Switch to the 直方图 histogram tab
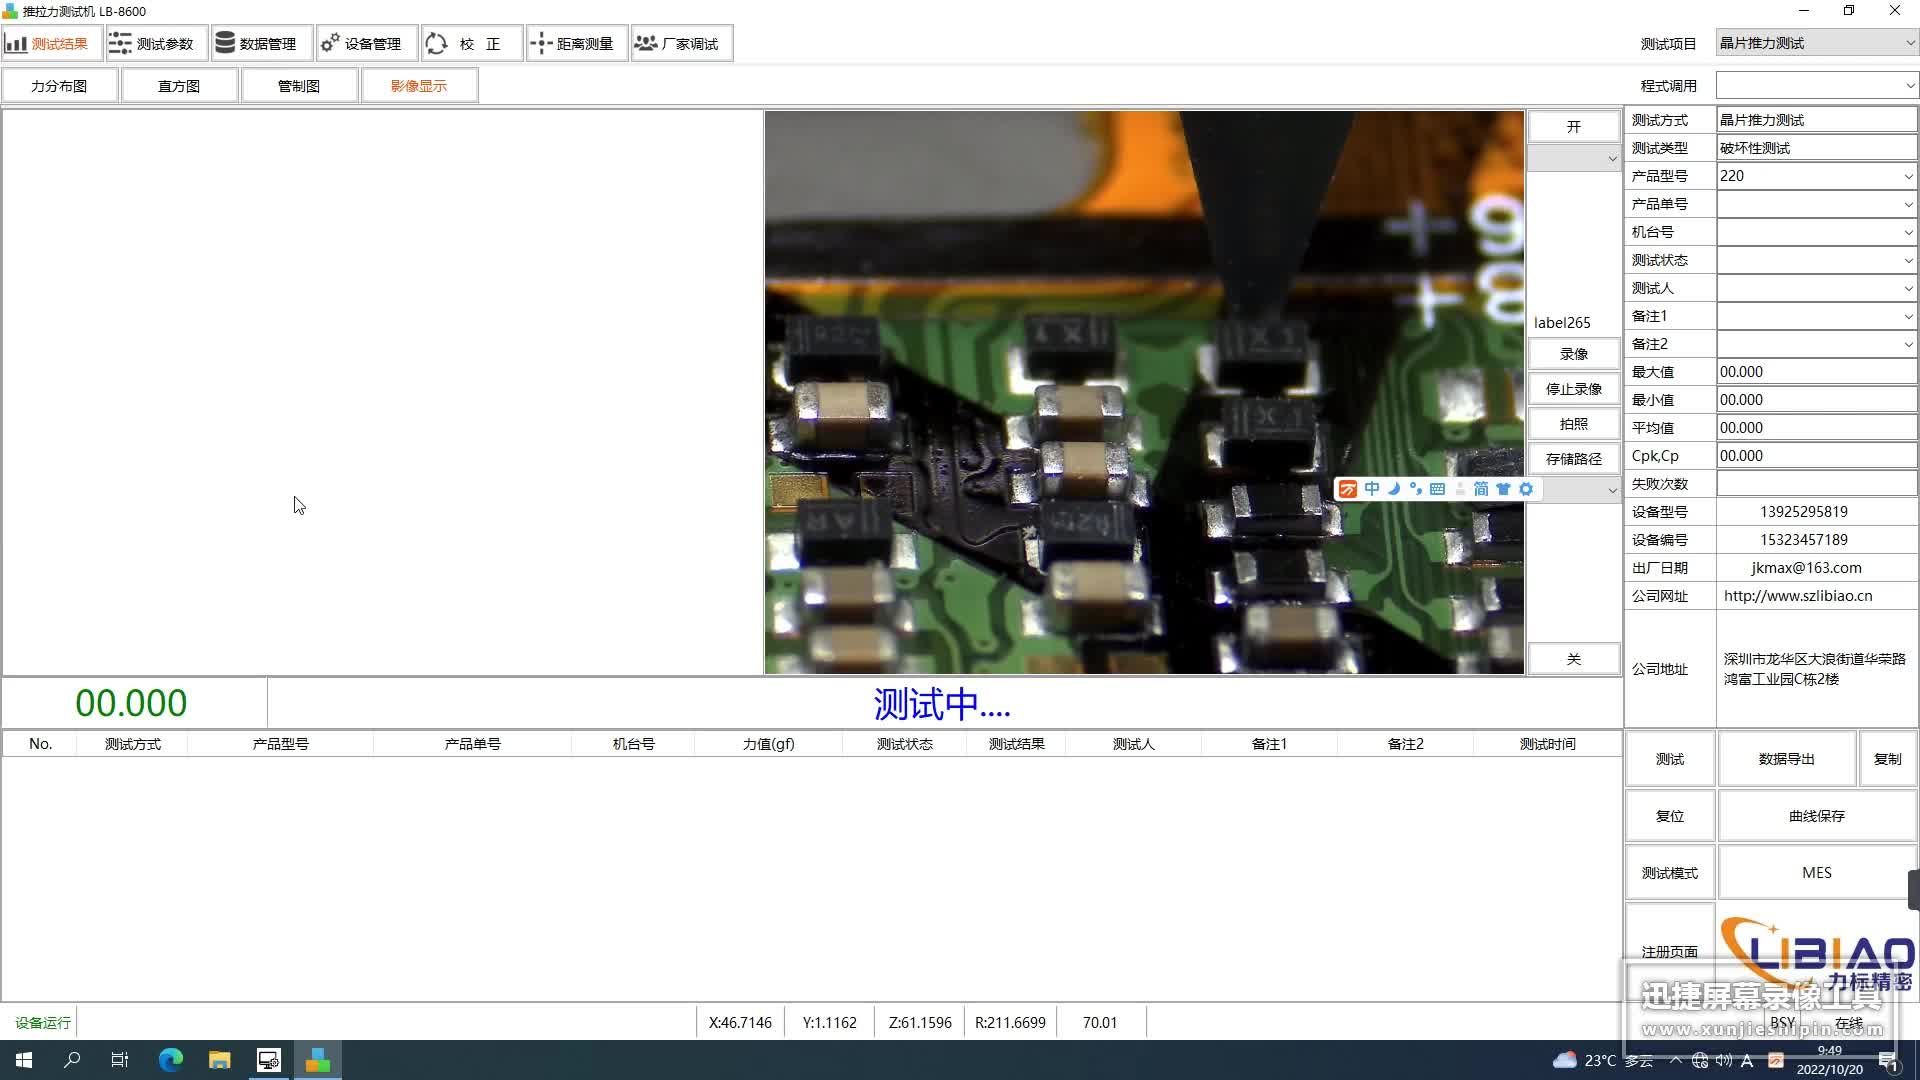 tap(179, 86)
